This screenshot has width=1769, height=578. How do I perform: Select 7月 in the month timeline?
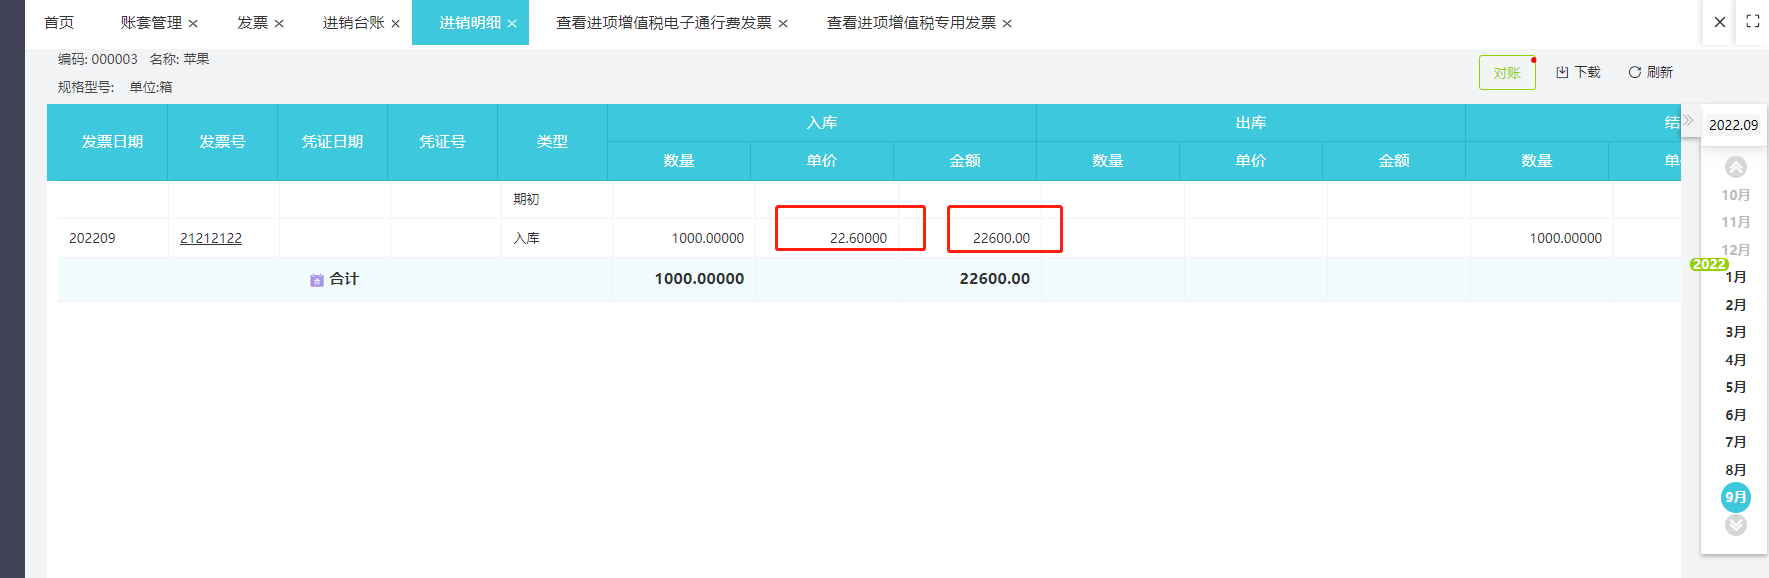click(x=1735, y=442)
